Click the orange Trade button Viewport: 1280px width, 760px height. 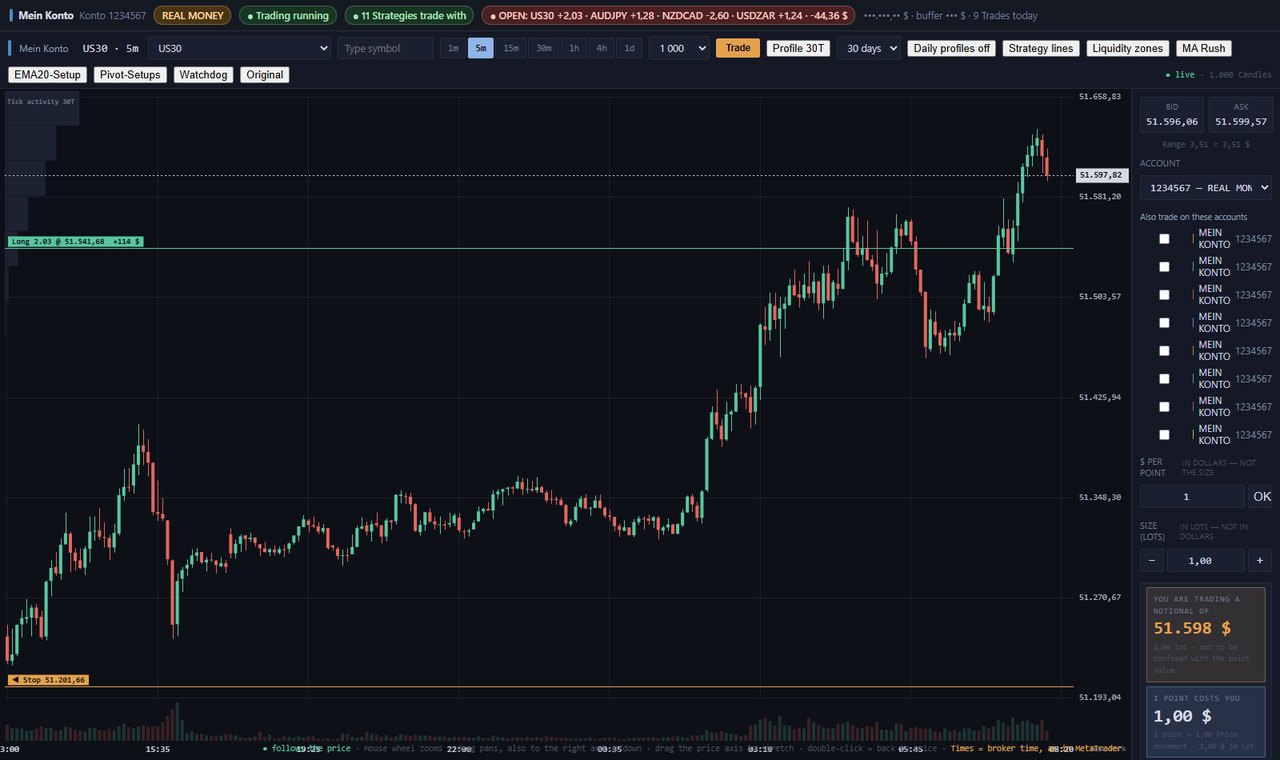[x=738, y=48]
